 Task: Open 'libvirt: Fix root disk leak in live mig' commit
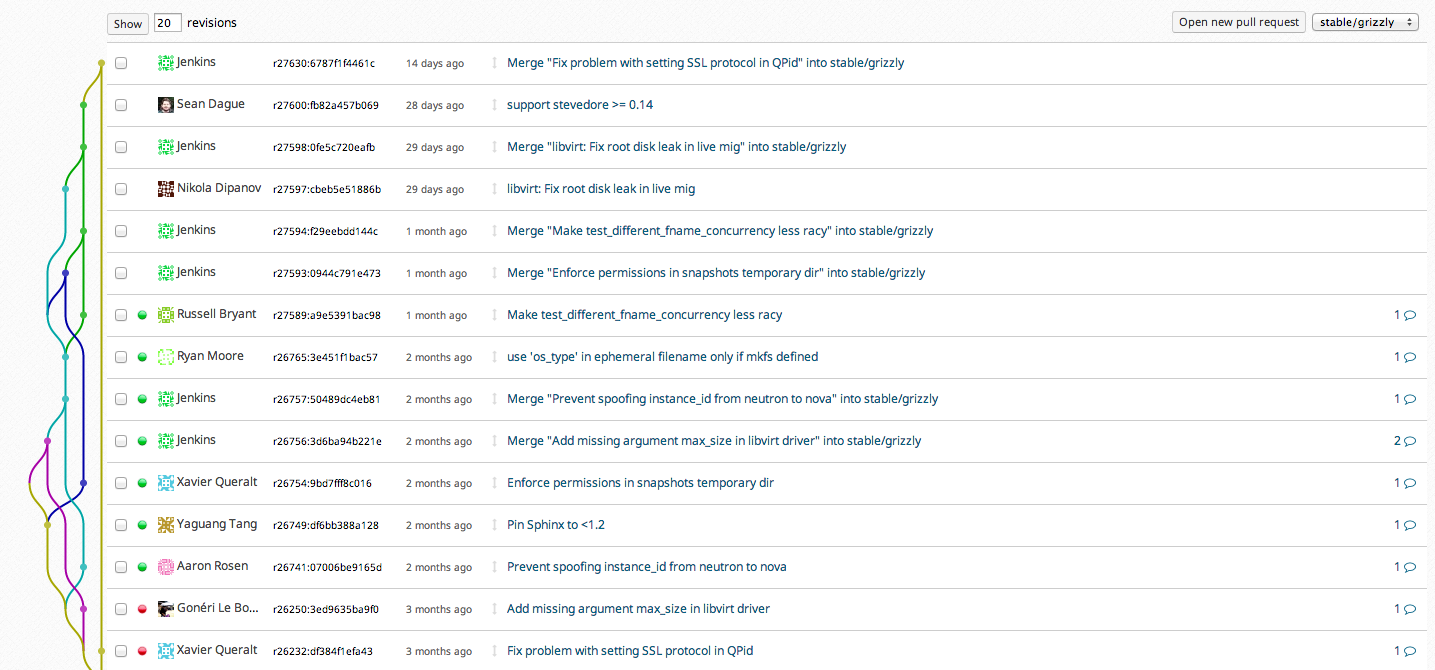(x=601, y=189)
